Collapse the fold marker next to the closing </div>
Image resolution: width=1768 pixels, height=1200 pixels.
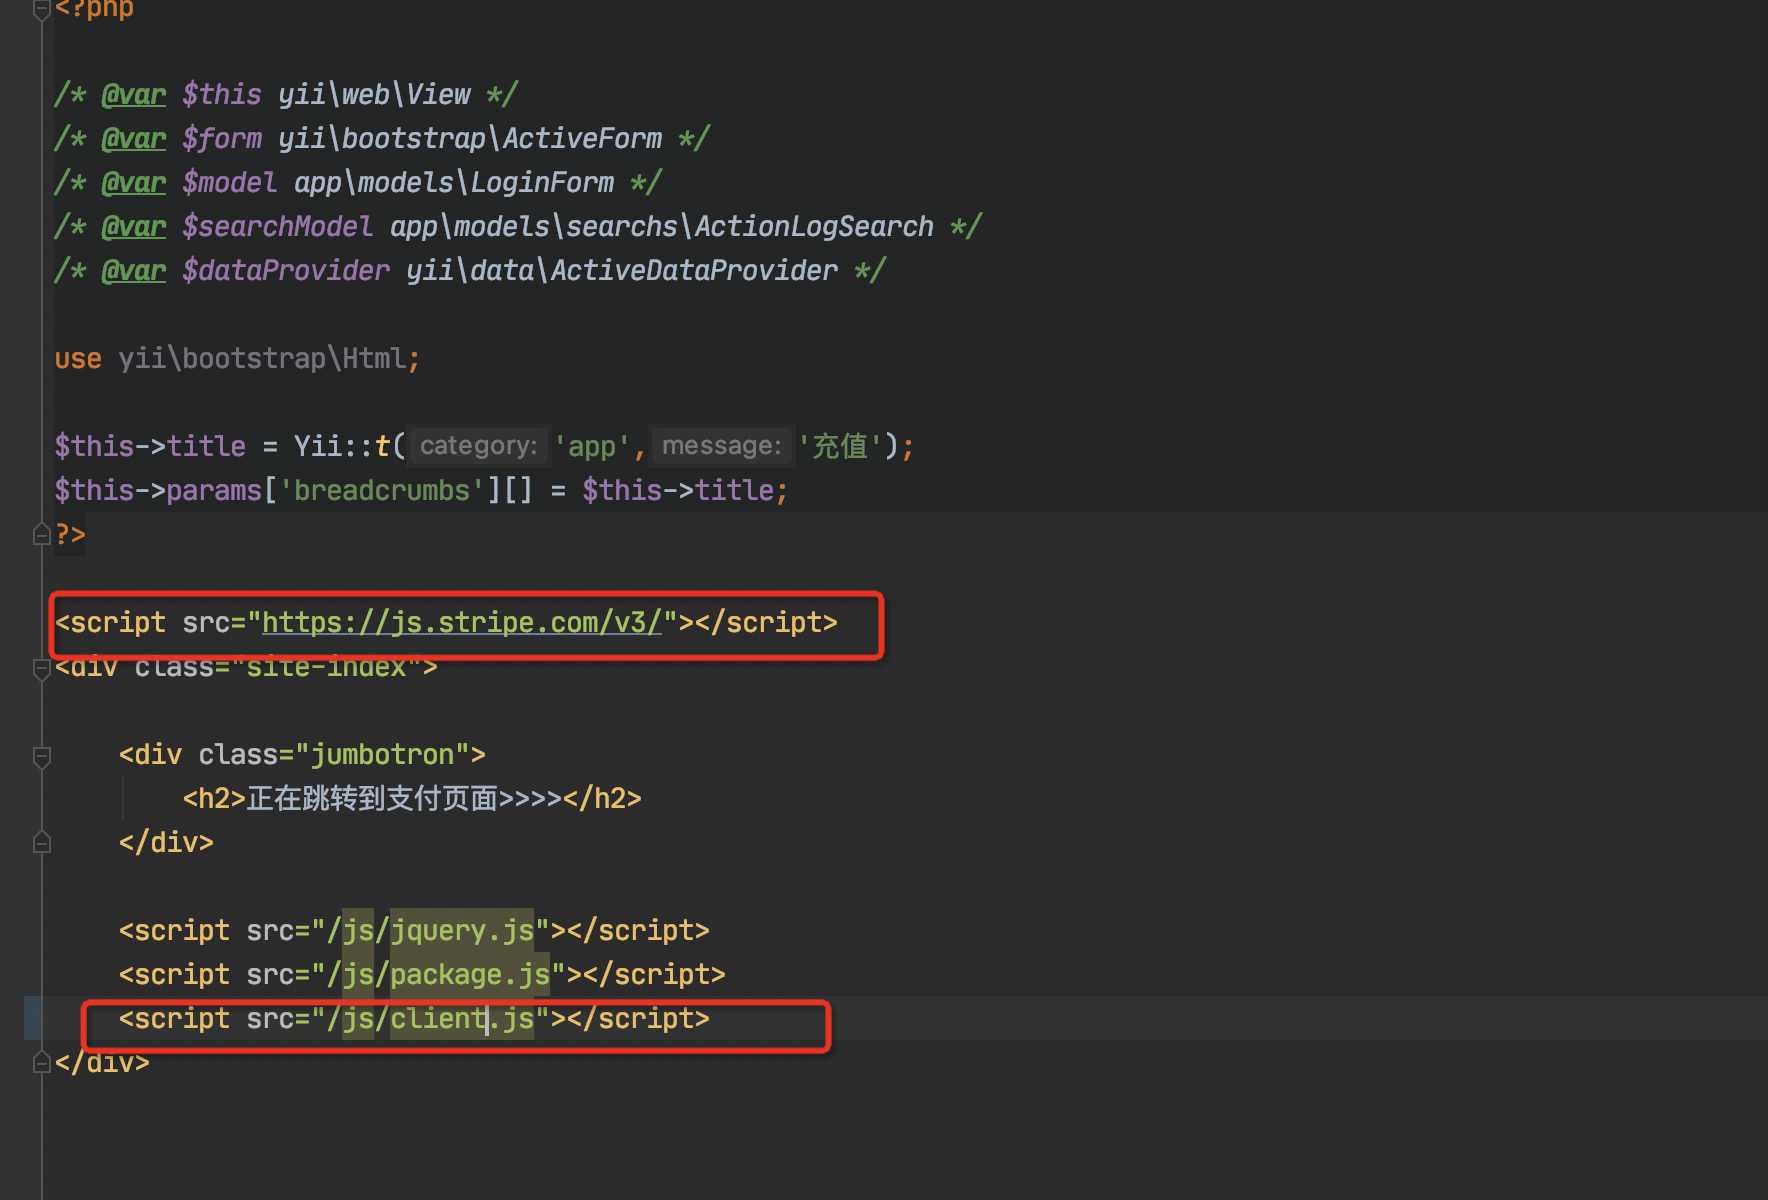point(40,843)
